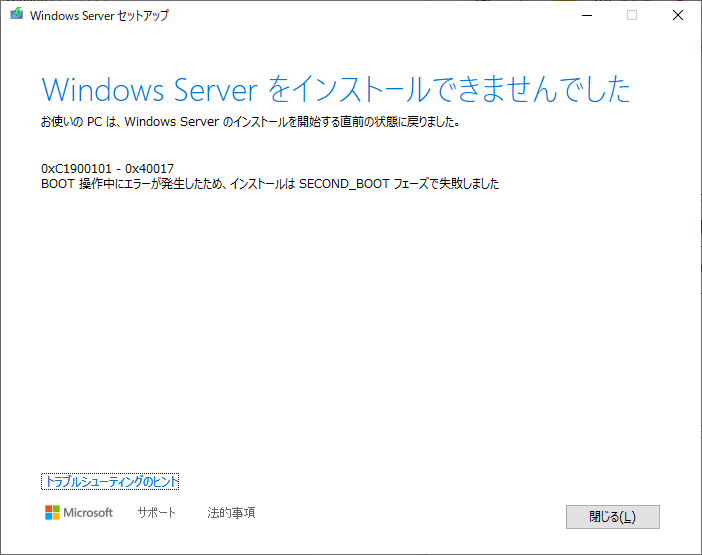
Task: Click empty title bar area beside the title
Action: (x=380, y=15)
